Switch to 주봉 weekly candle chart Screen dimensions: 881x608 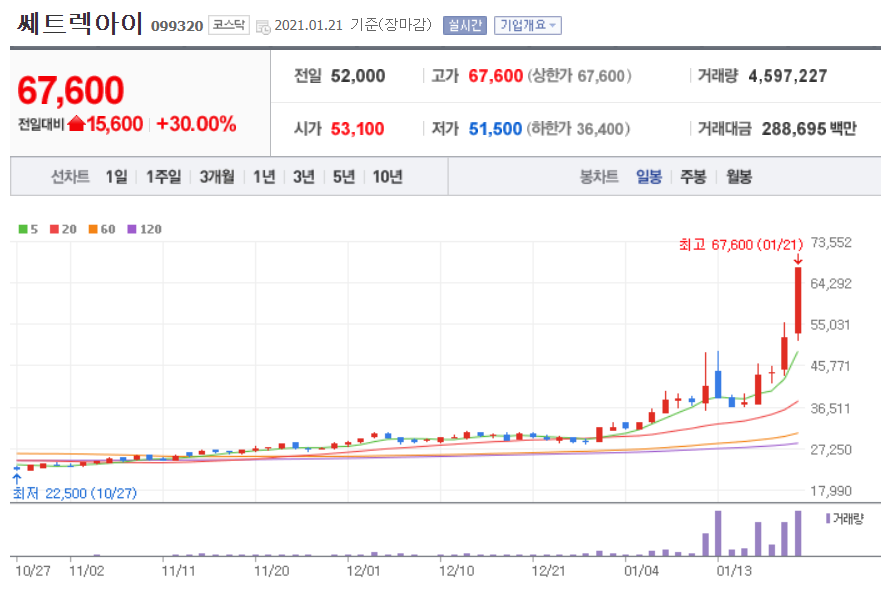(x=693, y=177)
